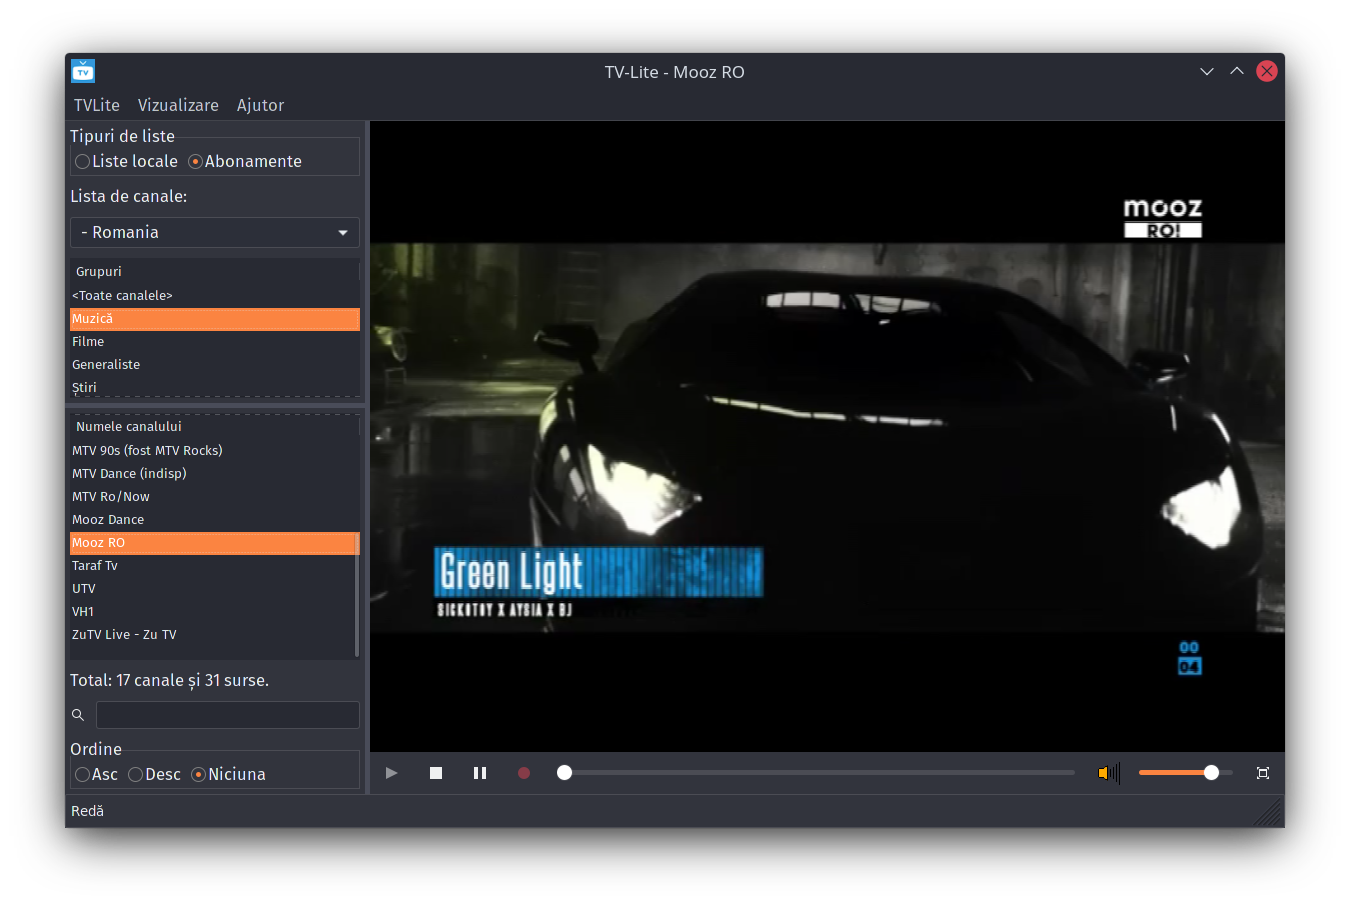Mute audio using the speaker icon
This screenshot has width=1350, height=905.
coord(1108,773)
